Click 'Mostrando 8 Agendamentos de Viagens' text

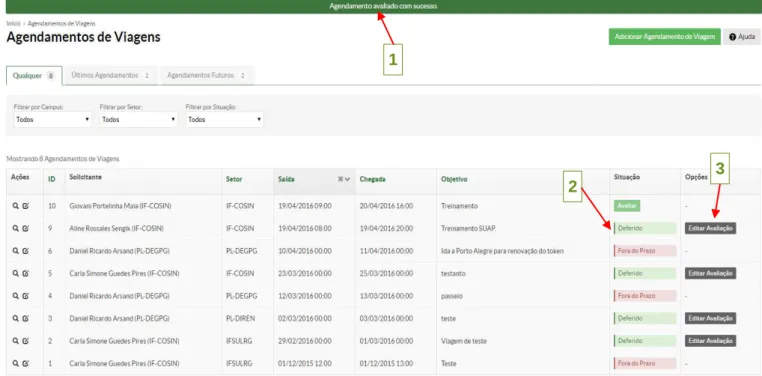63,159
